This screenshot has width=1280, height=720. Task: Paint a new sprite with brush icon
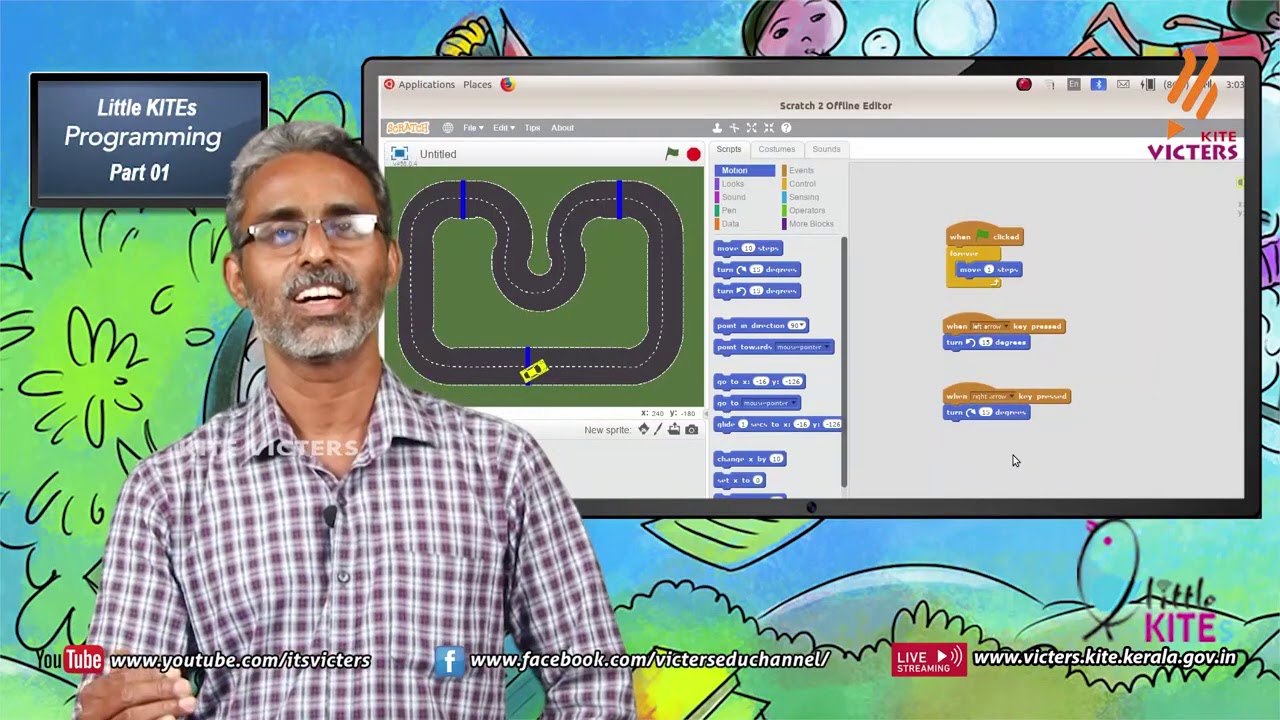[658, 430]
